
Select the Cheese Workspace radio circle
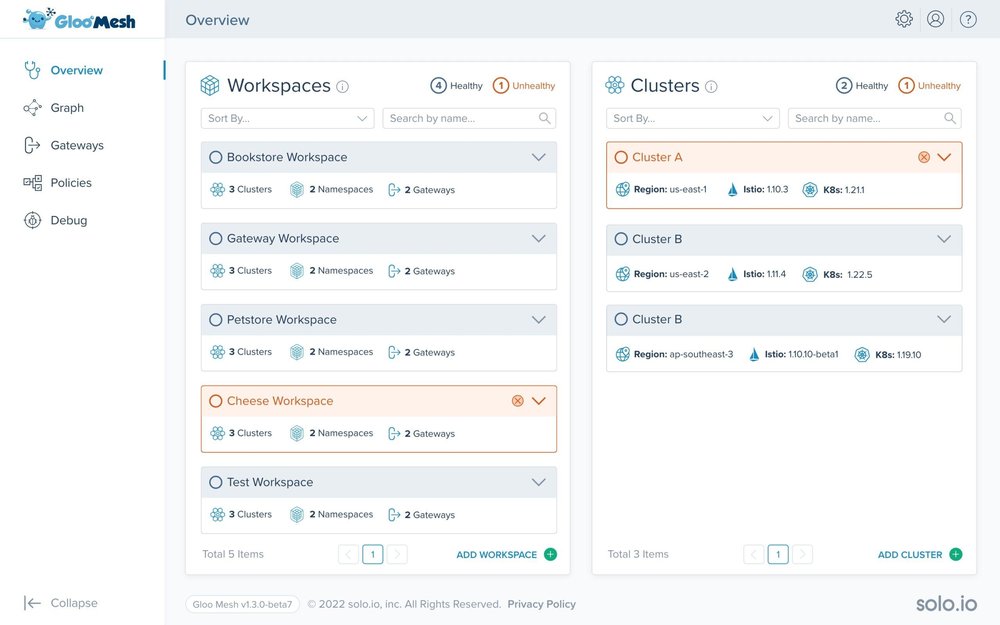(216, 401)
